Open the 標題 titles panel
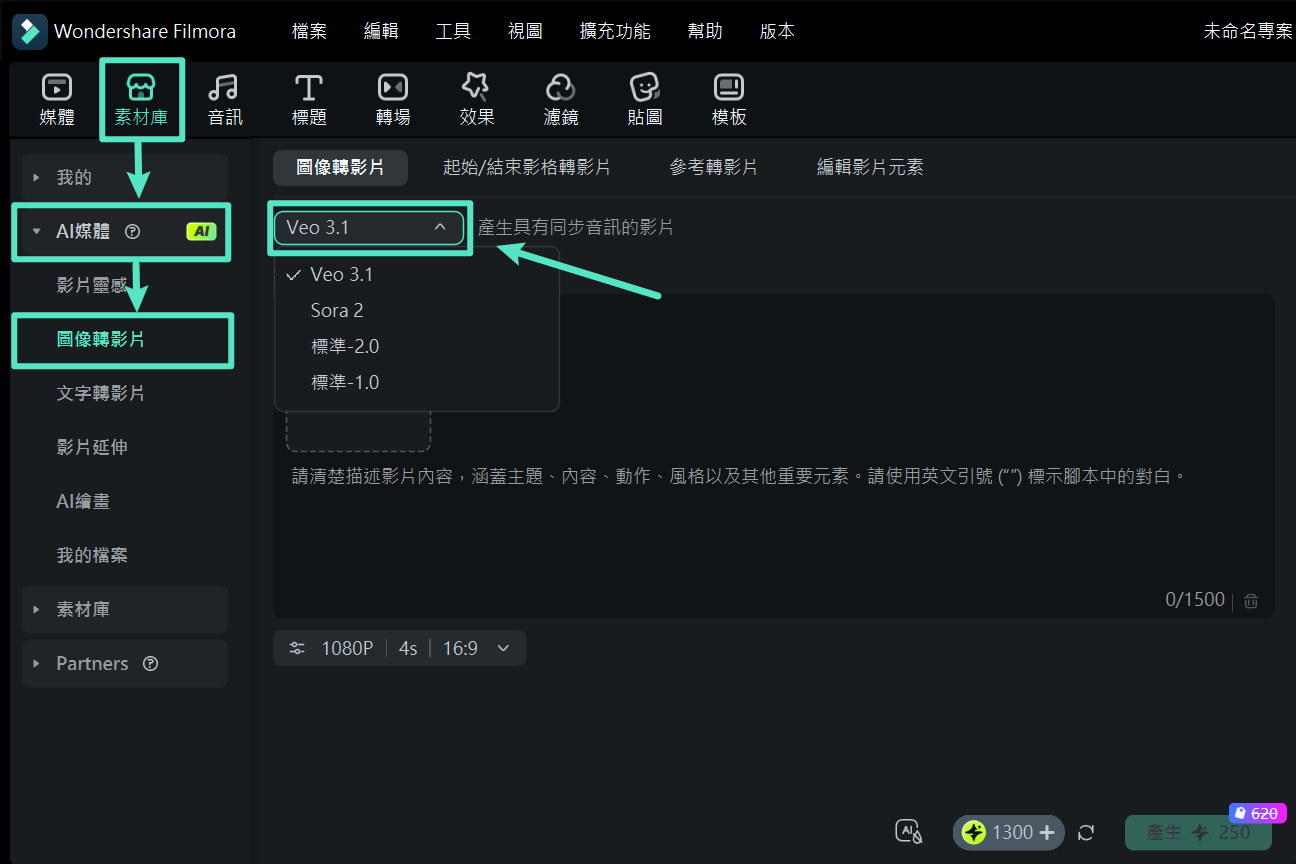Screen dimensions: 1296x864 tap(309, 98)
